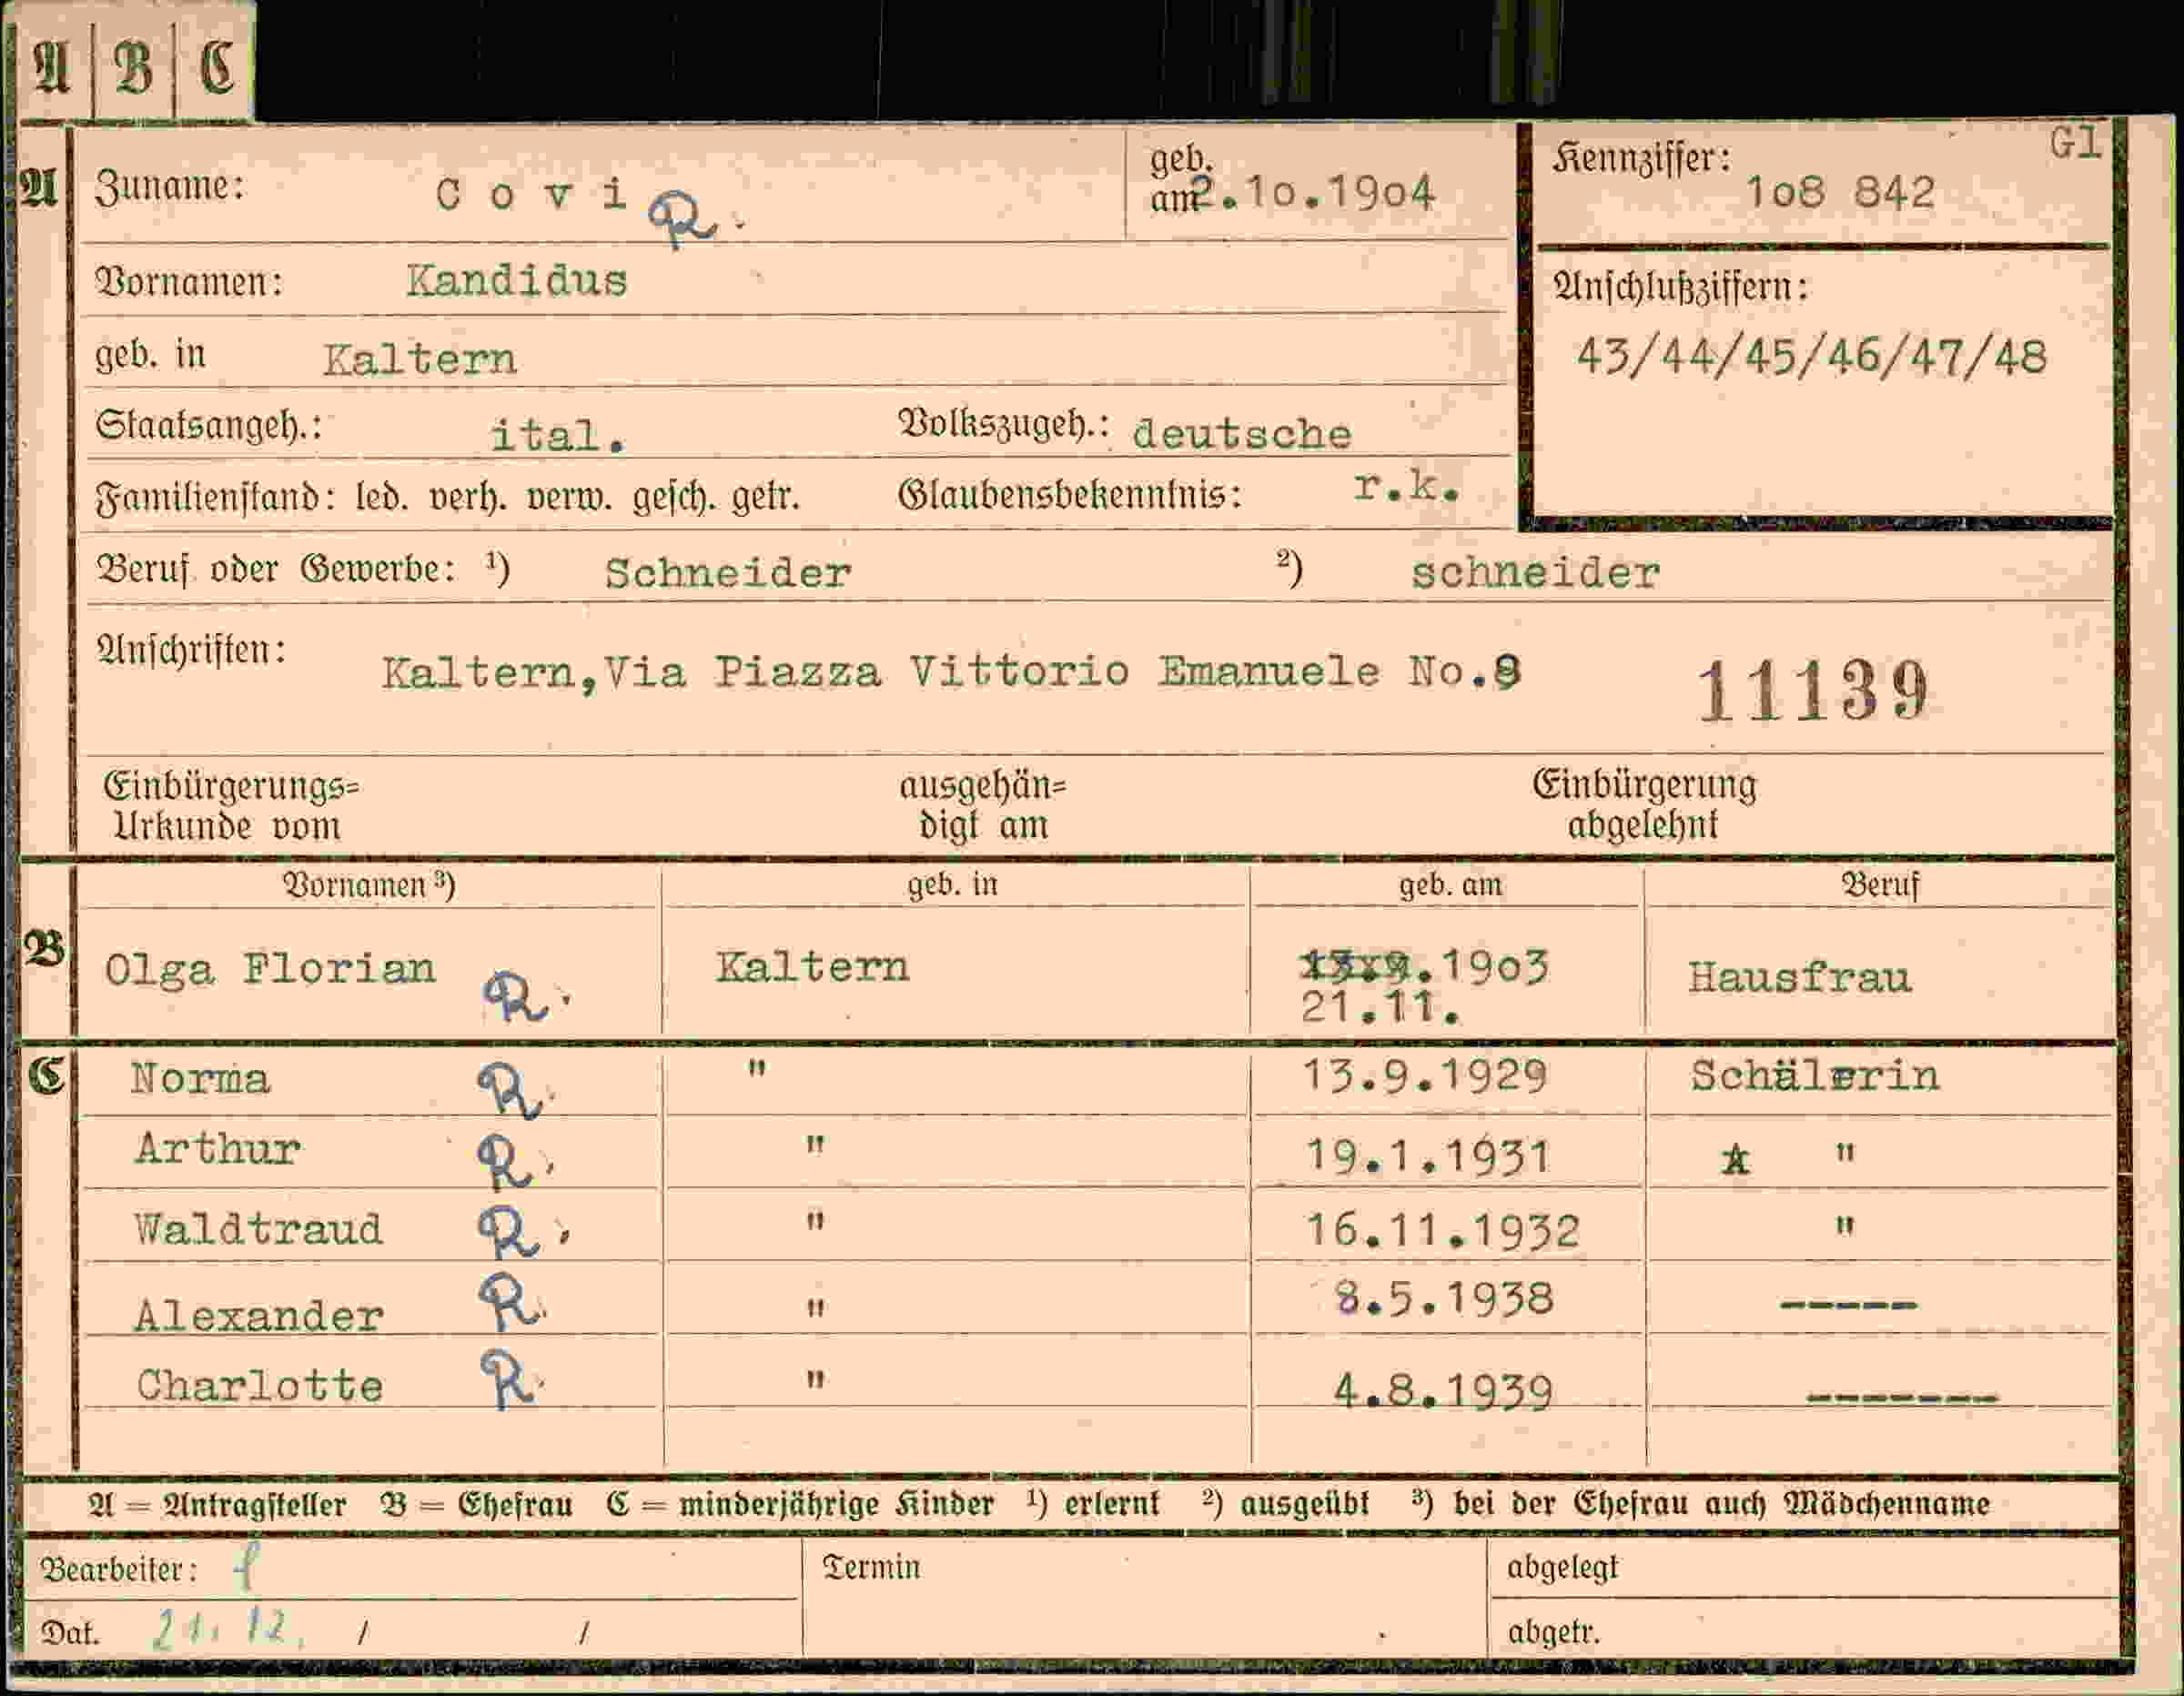Click 'GI' mark at top right corner
2184x1696 pixels.
tap(2075, 144)
